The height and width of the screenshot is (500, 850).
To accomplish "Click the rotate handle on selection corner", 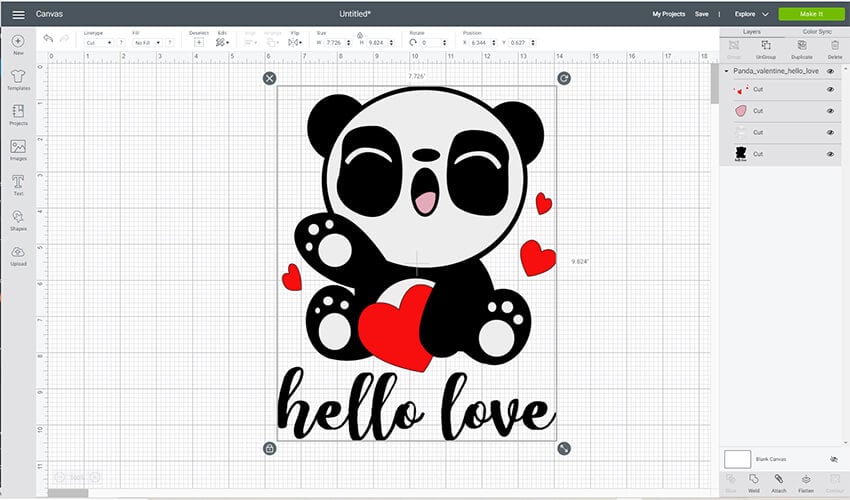I will pos(564,79).
